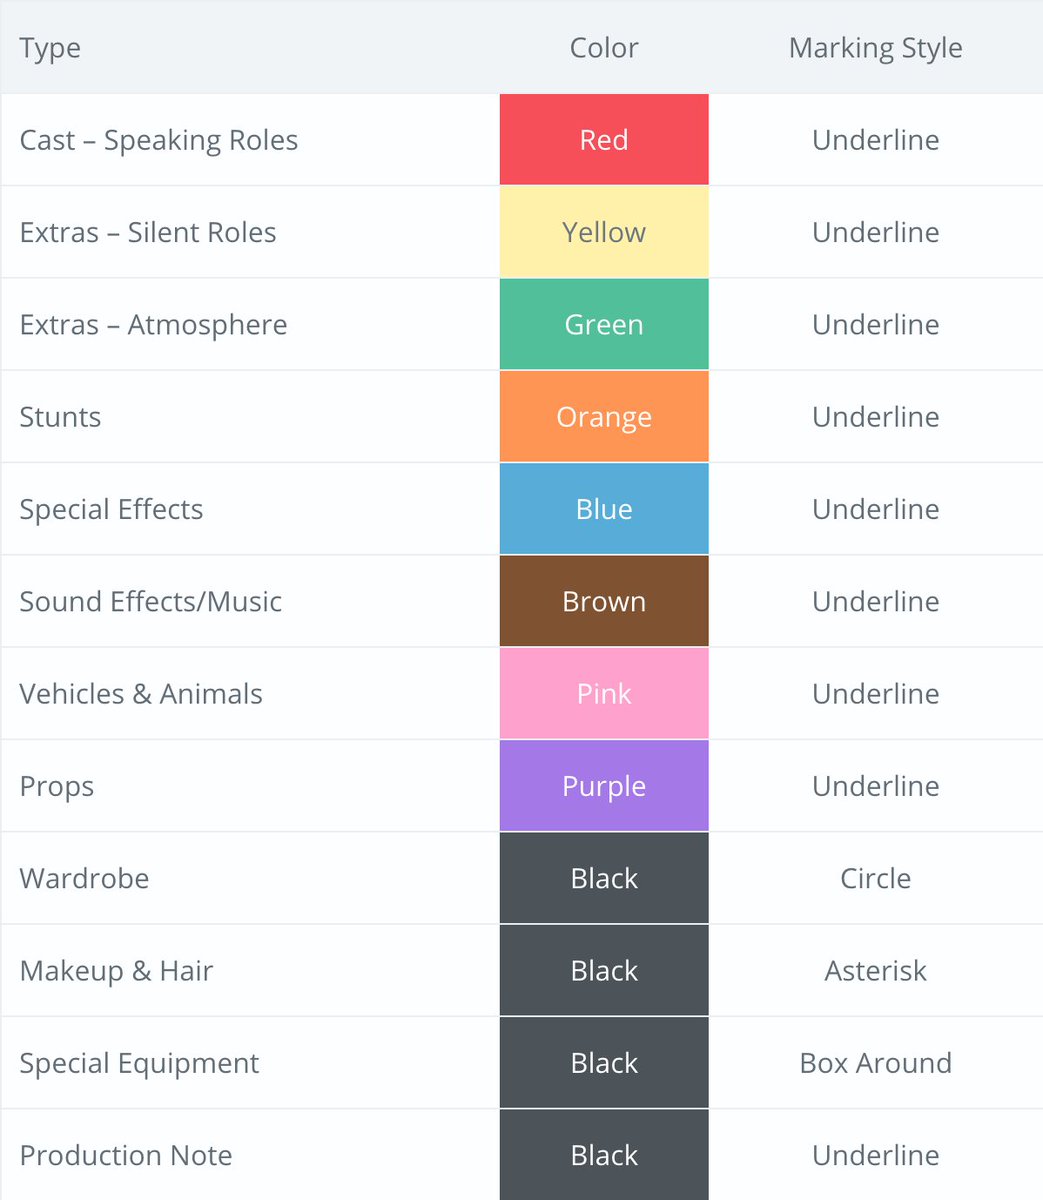Click Underline in Vehicles & Animals row
The width and height of the screenshot is (1043, 1200).
pyautogui.click(x=876, y=694)
